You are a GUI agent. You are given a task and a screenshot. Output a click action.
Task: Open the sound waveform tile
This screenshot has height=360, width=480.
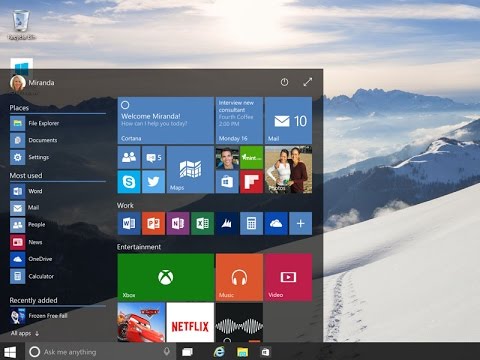239,322
